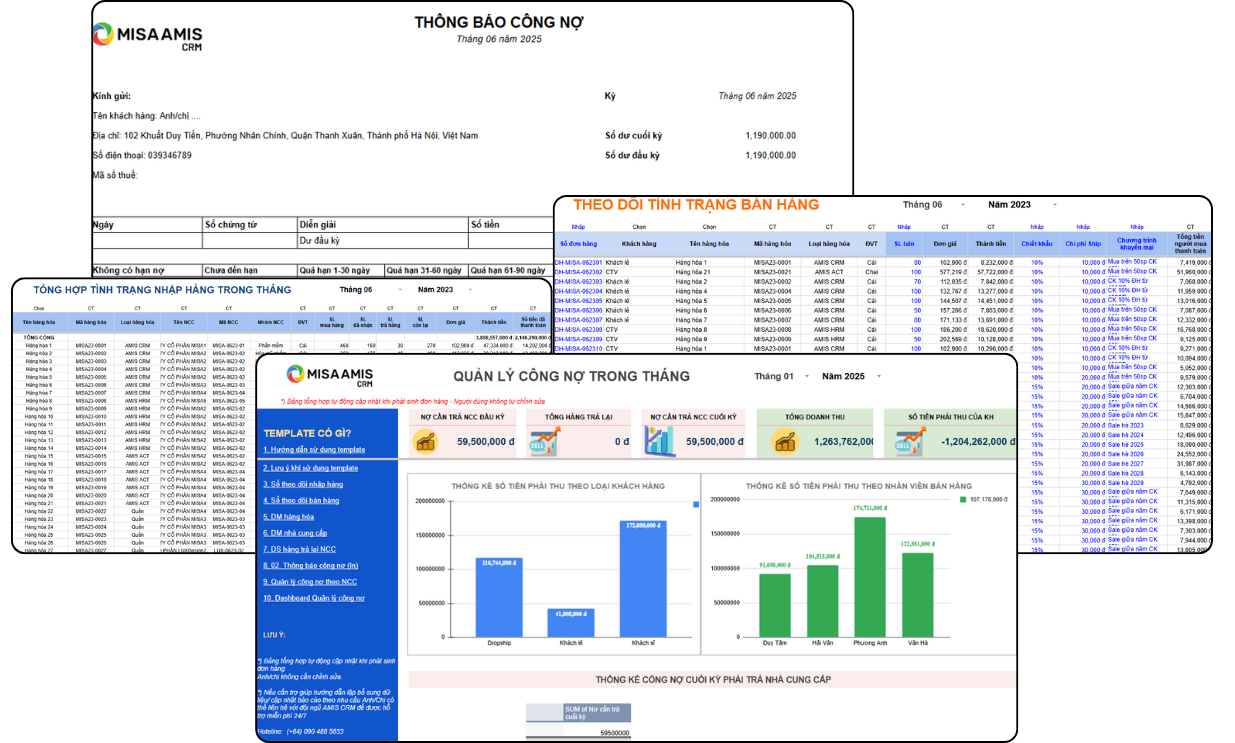
Task: Select the green Hải Vân bar in the chart
Action: tap(822, 601)
